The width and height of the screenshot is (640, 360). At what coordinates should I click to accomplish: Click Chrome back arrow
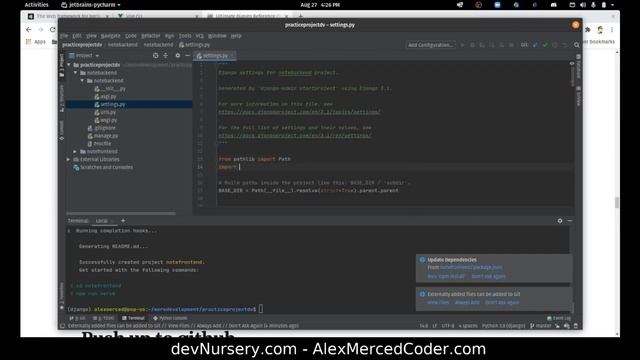[x=29, y=30]
